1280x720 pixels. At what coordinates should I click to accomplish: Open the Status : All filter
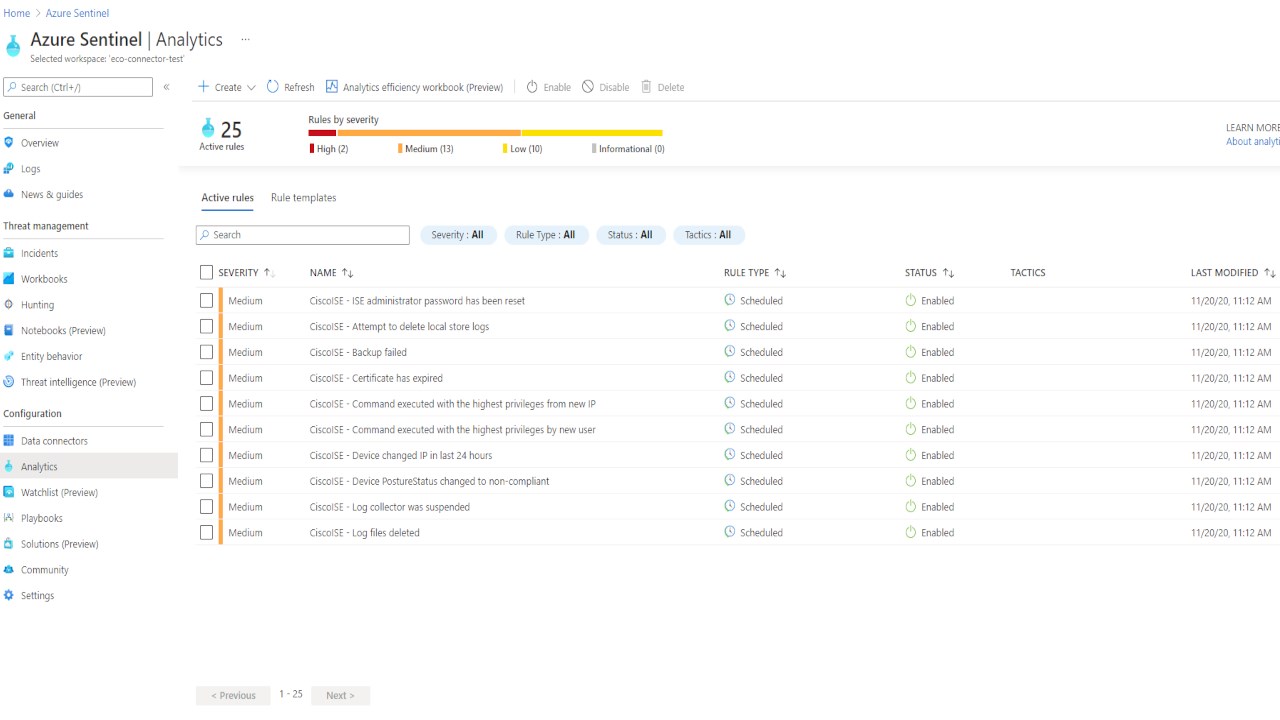[631, 235]
